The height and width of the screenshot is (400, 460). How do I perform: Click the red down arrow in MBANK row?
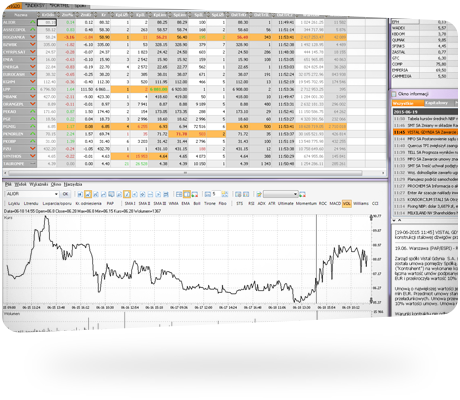[x=33, y=96]
